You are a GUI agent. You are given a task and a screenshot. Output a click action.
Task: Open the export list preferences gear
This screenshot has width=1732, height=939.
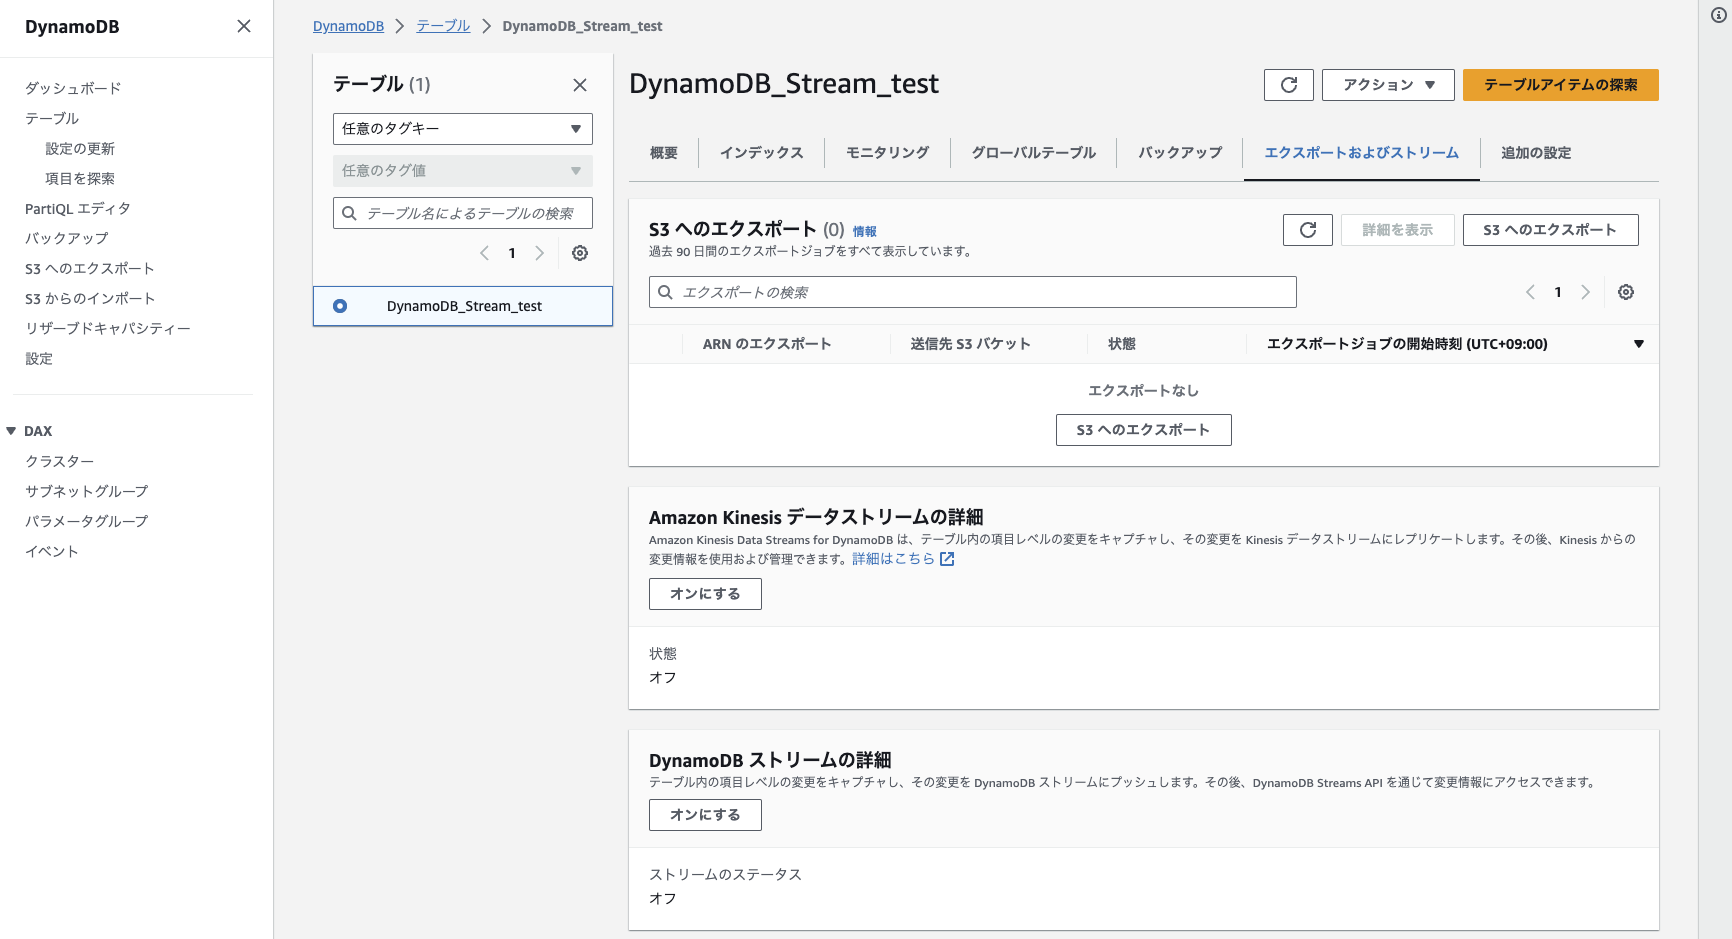pyautogui.click(x=1625, y=291)
